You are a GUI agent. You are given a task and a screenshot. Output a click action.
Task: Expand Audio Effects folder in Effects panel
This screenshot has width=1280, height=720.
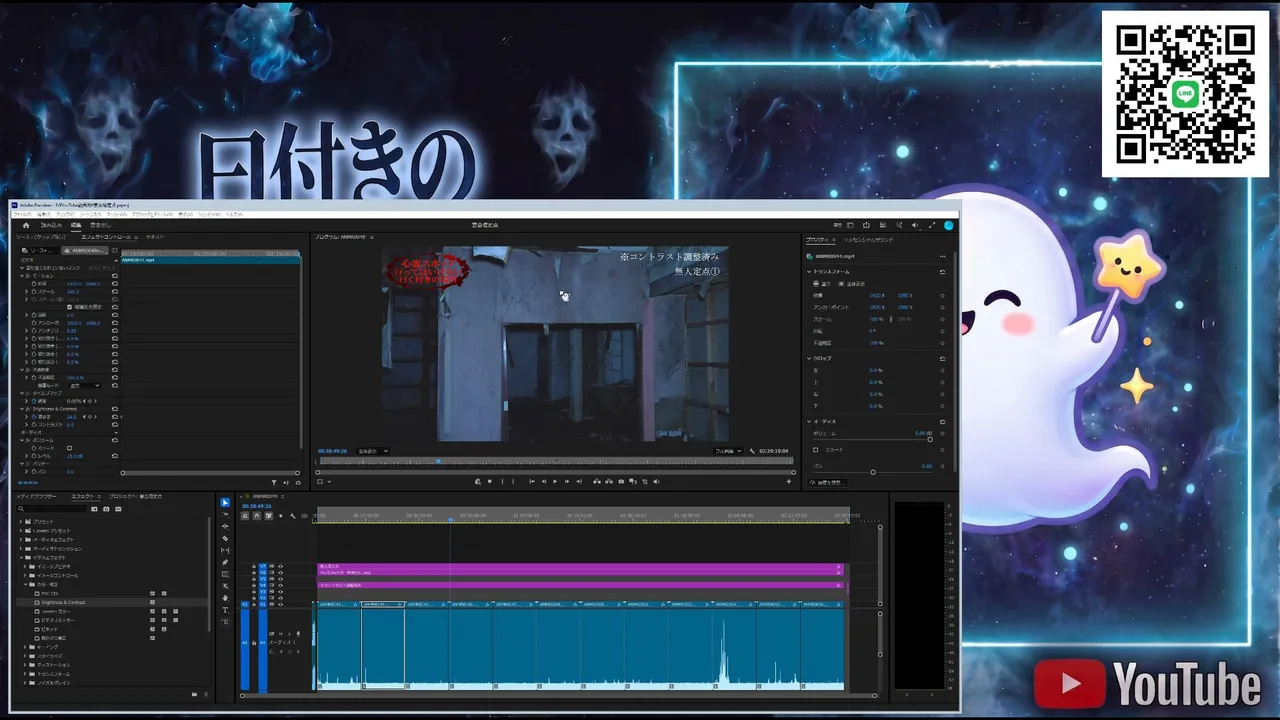click(20, 540)
